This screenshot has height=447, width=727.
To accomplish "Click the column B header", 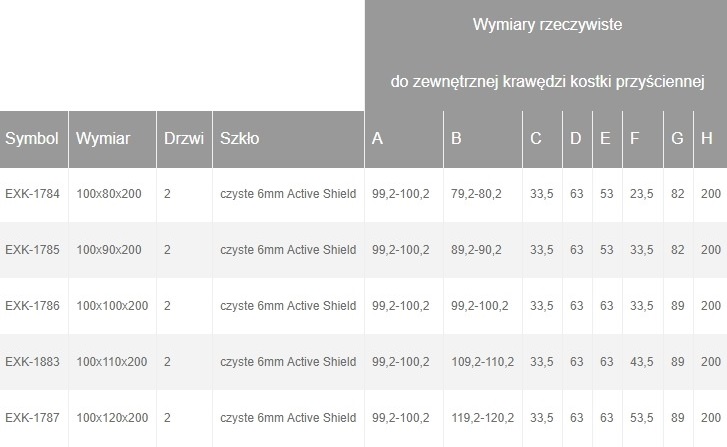I will point(456,139).
